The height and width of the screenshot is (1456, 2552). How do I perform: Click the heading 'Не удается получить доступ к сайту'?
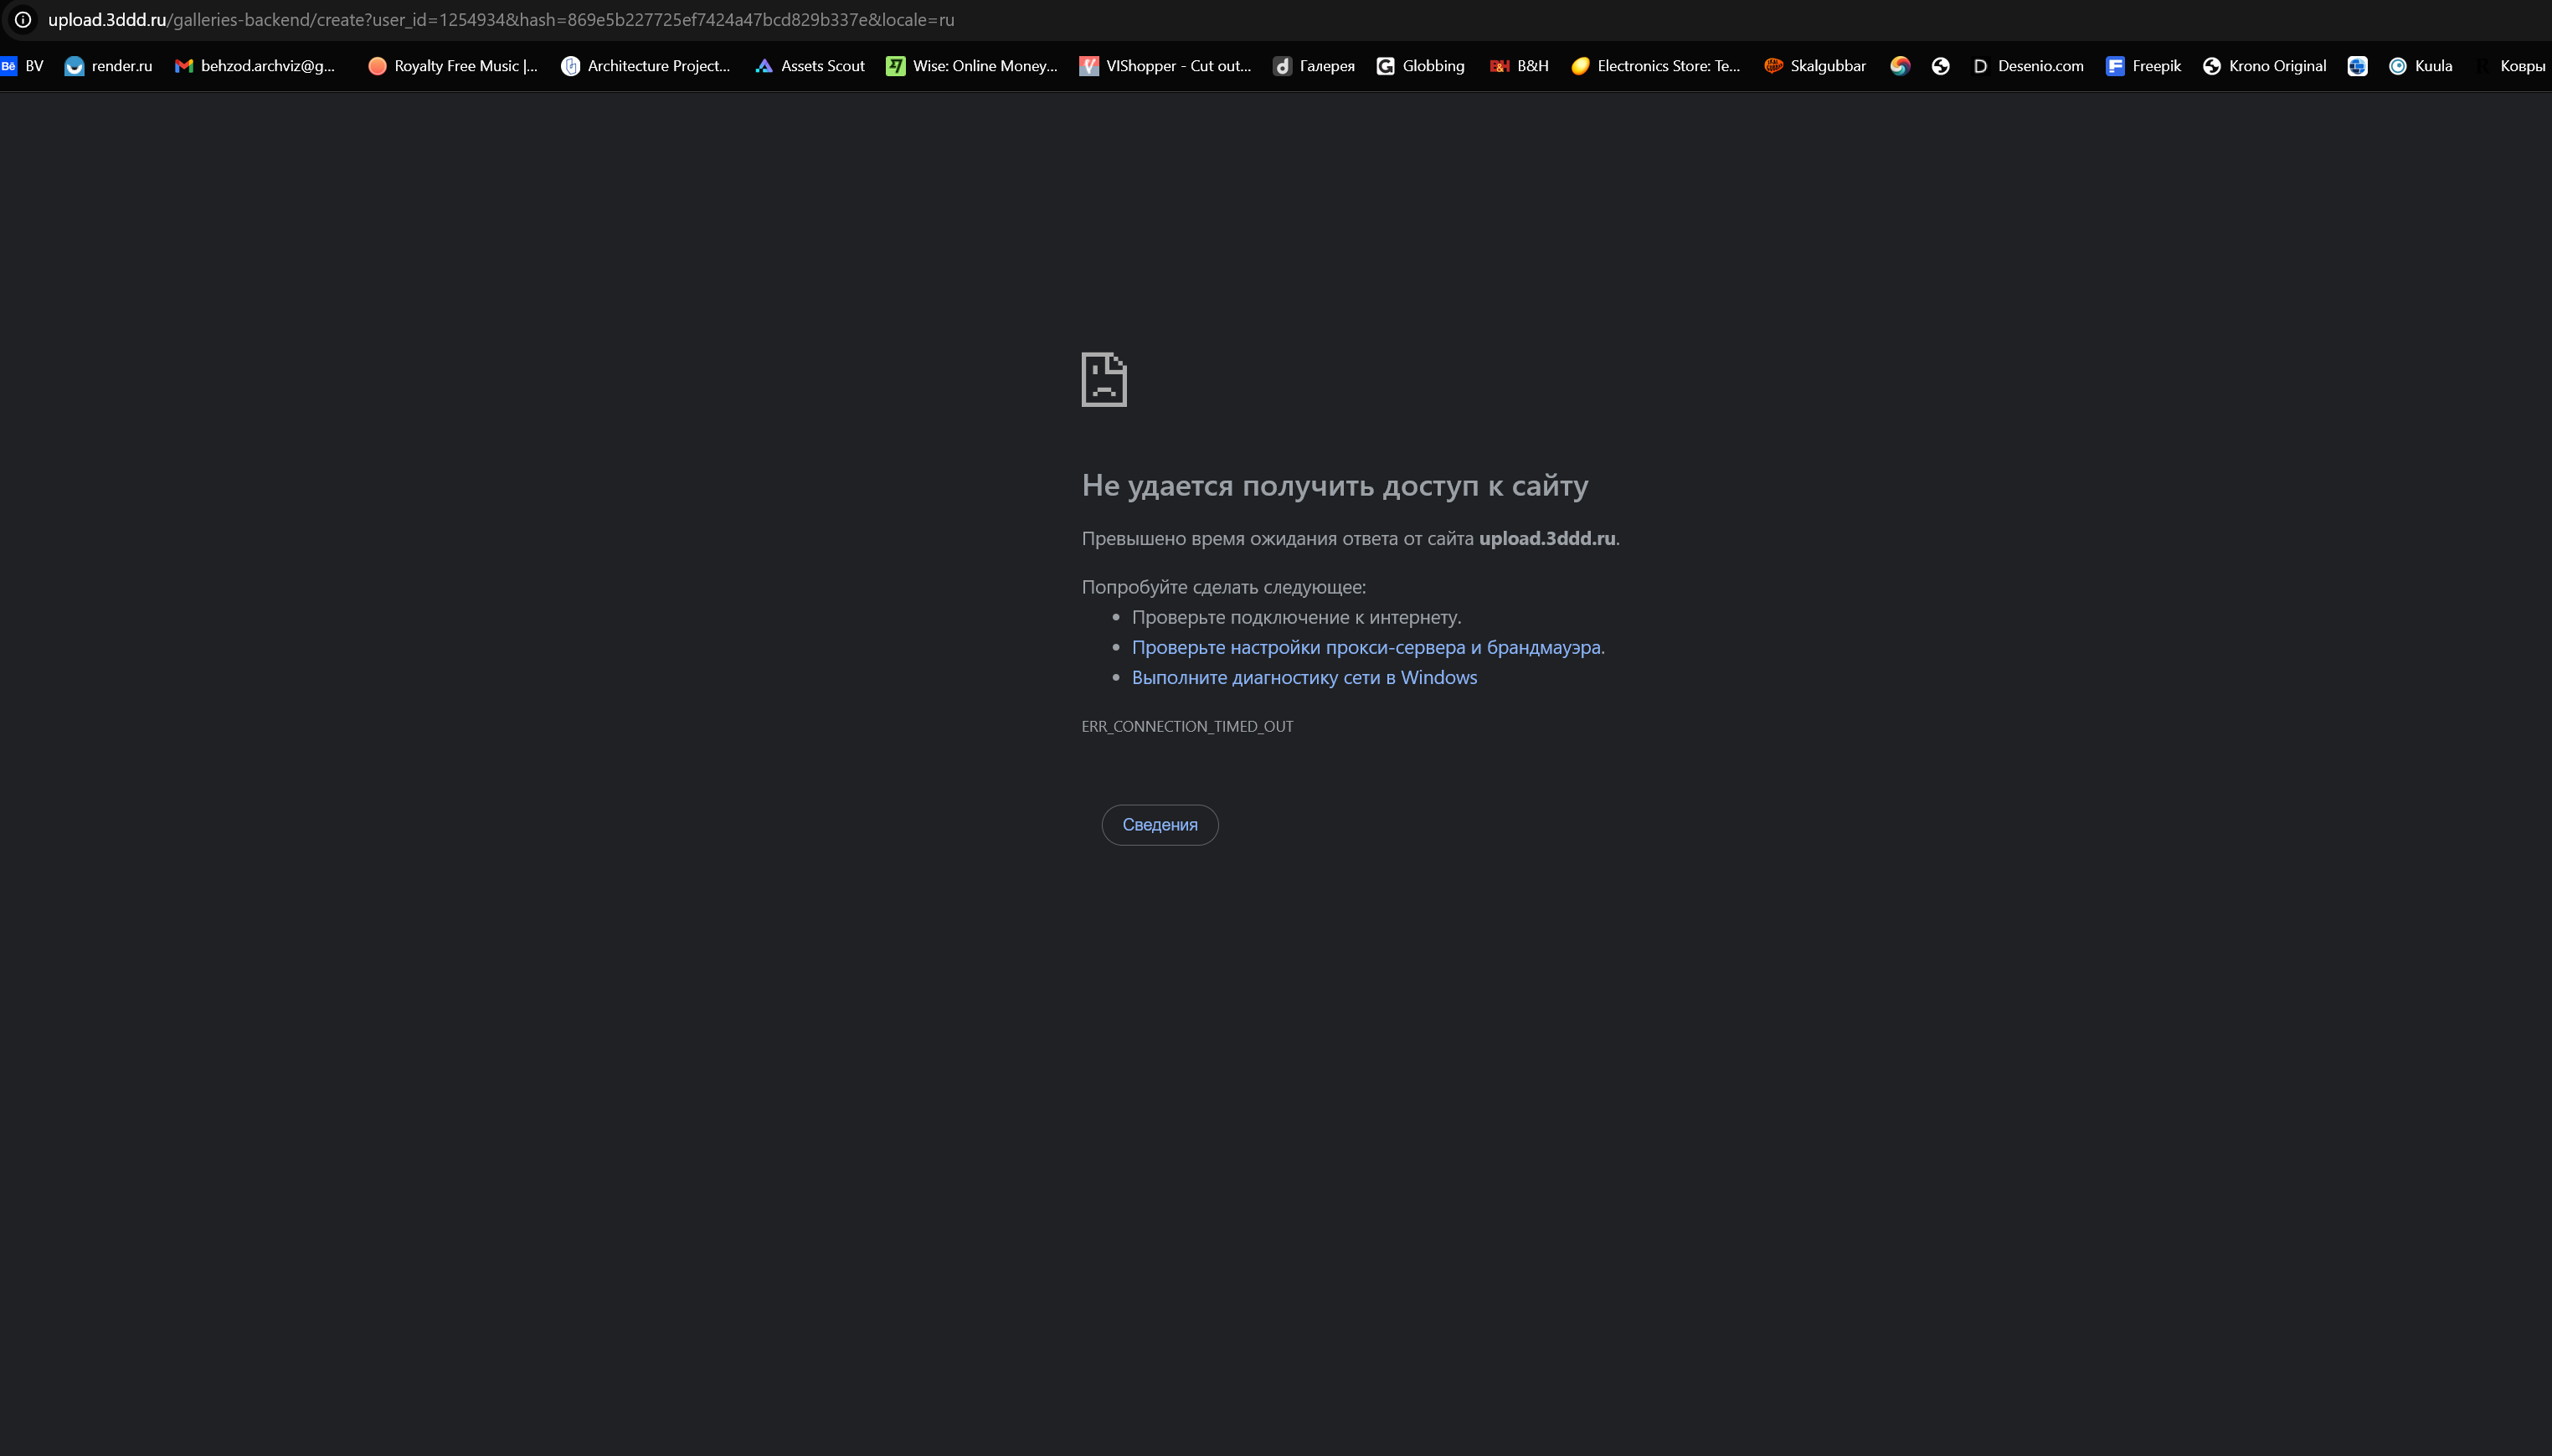tap(1335, 485)
